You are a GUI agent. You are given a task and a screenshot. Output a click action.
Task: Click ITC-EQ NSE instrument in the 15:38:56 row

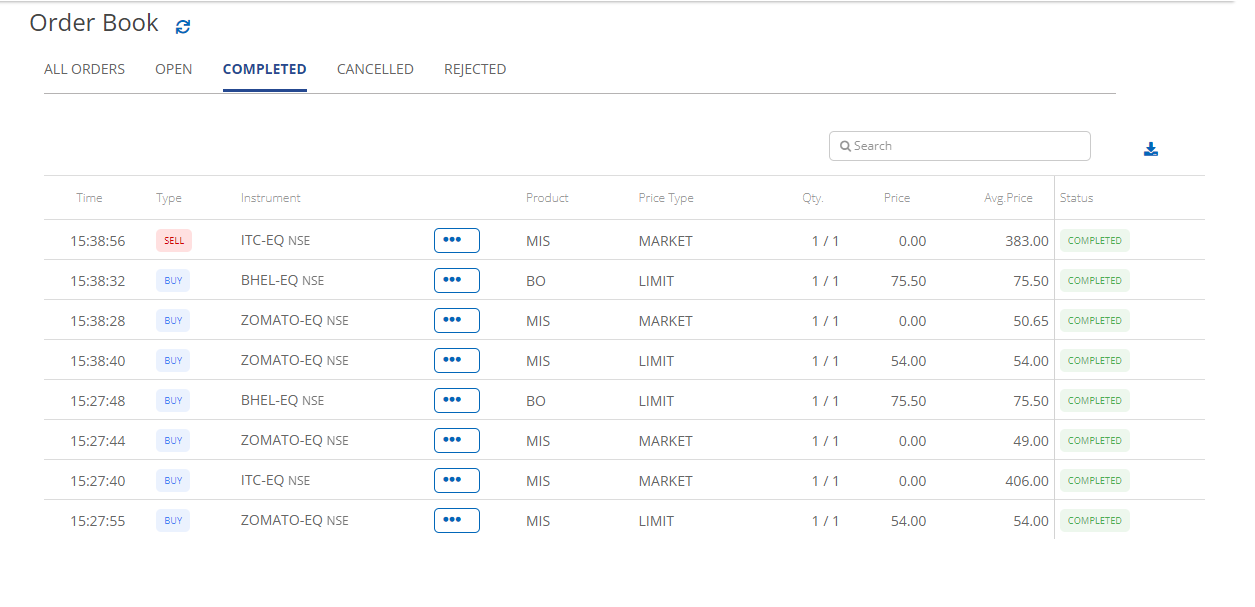point(276,240)
